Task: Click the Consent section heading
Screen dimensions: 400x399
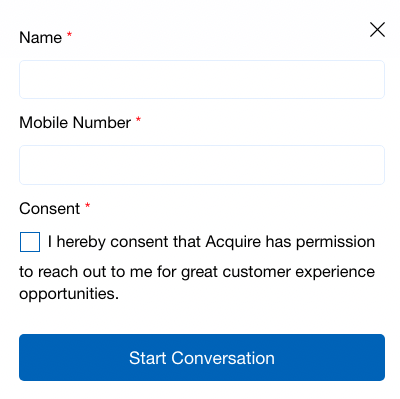Action: [x=50, y=209]
